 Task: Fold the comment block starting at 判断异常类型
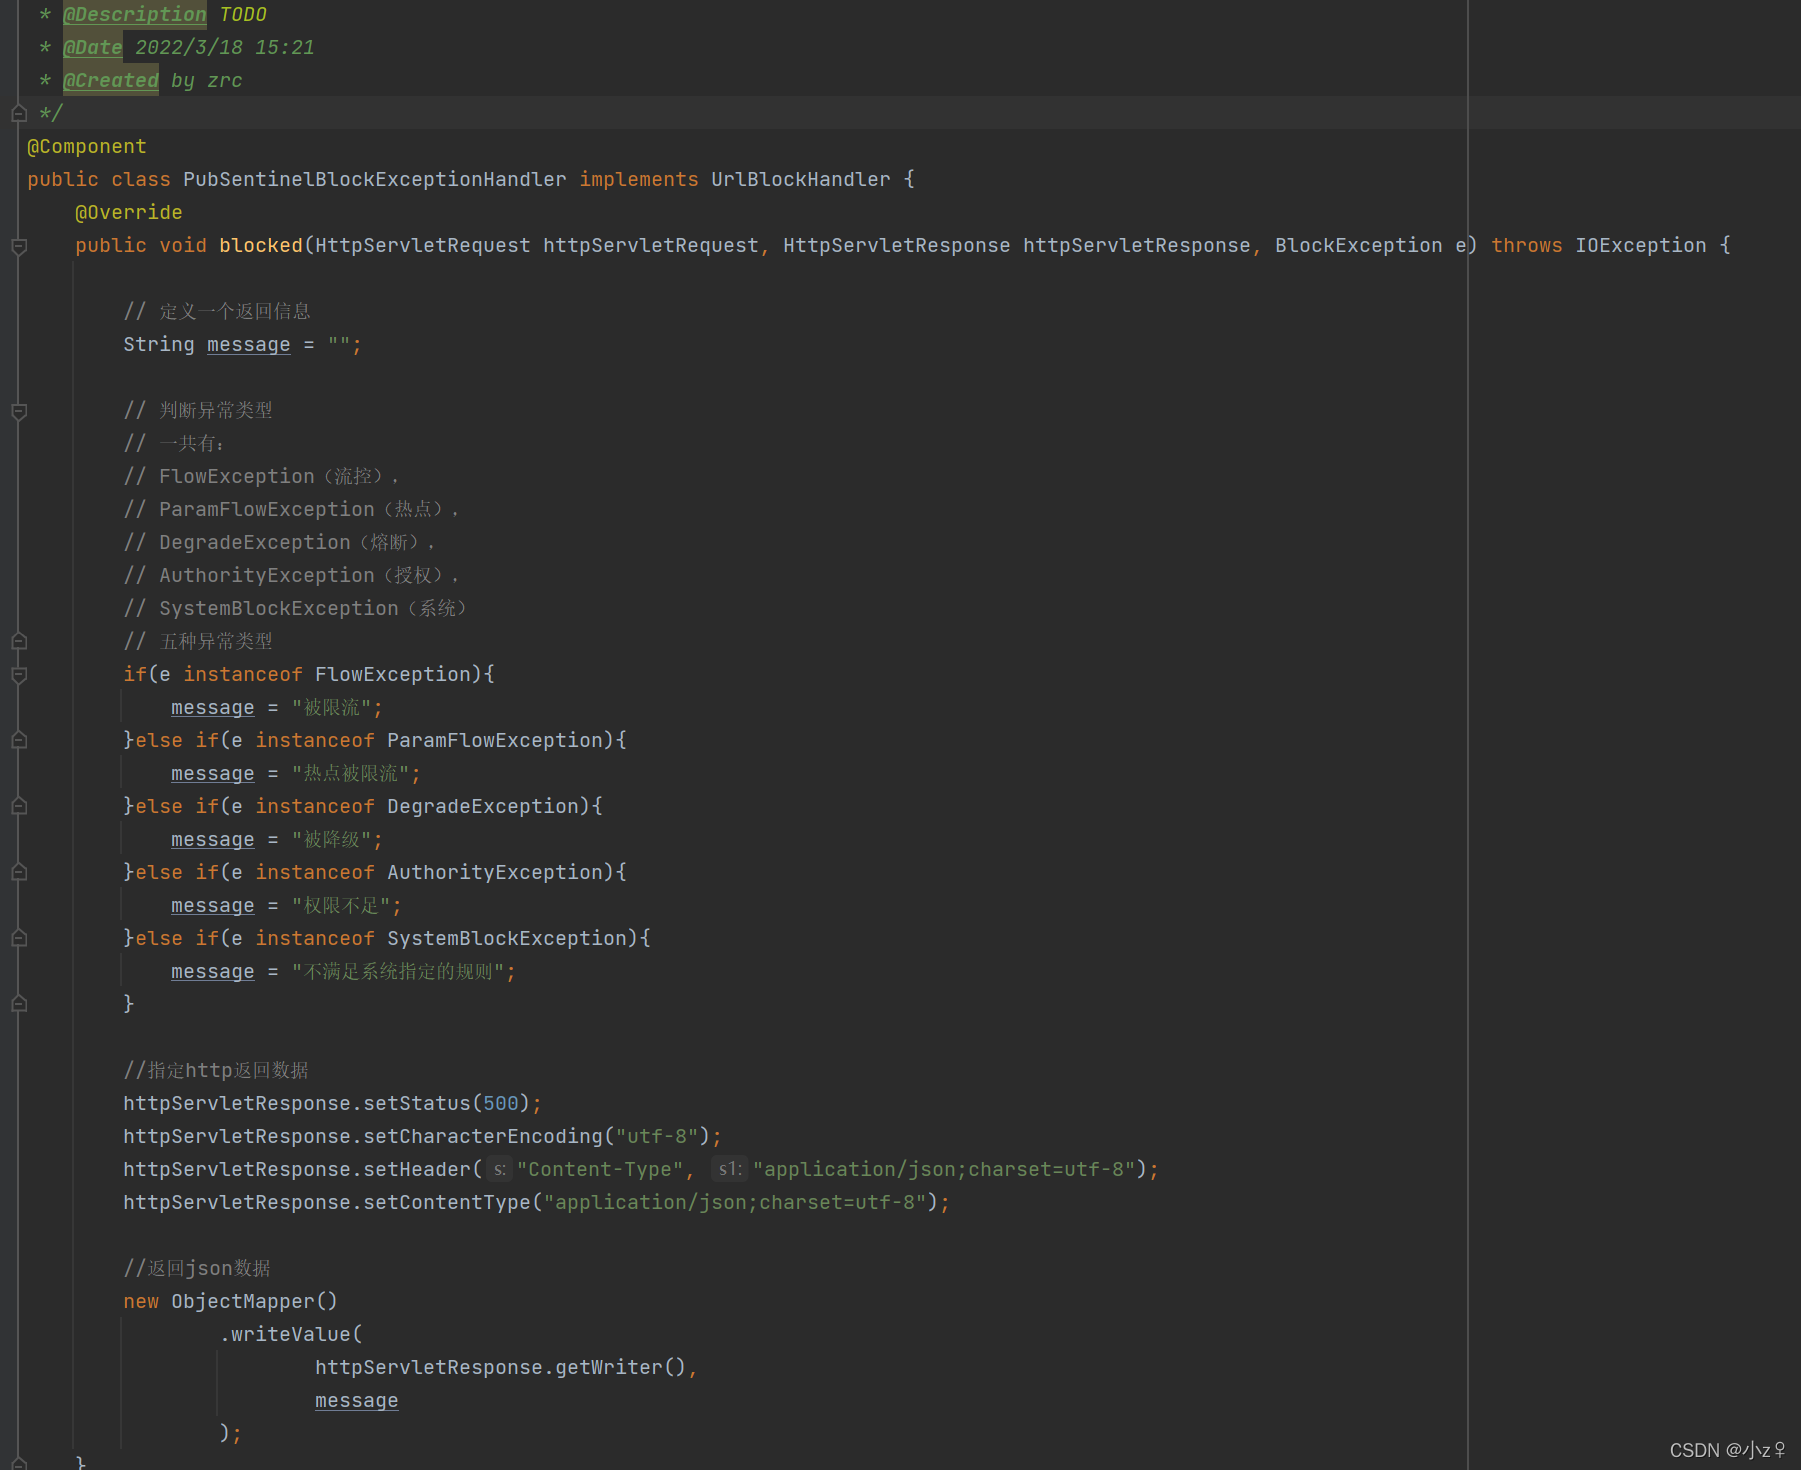click(19, 411)
